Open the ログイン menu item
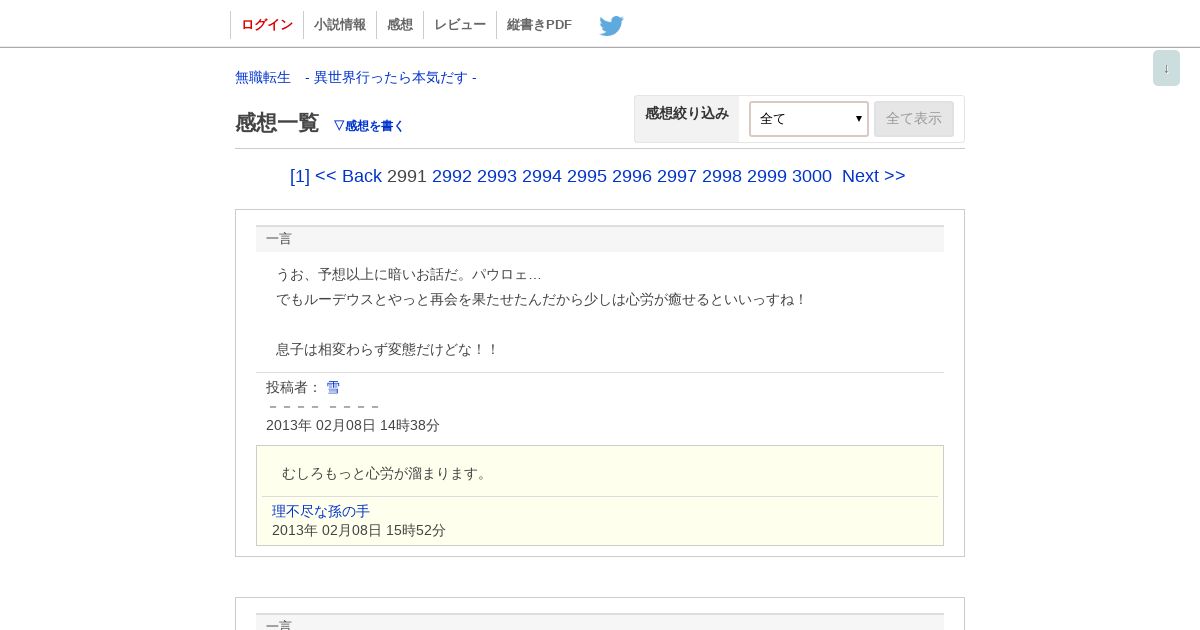 267,25
